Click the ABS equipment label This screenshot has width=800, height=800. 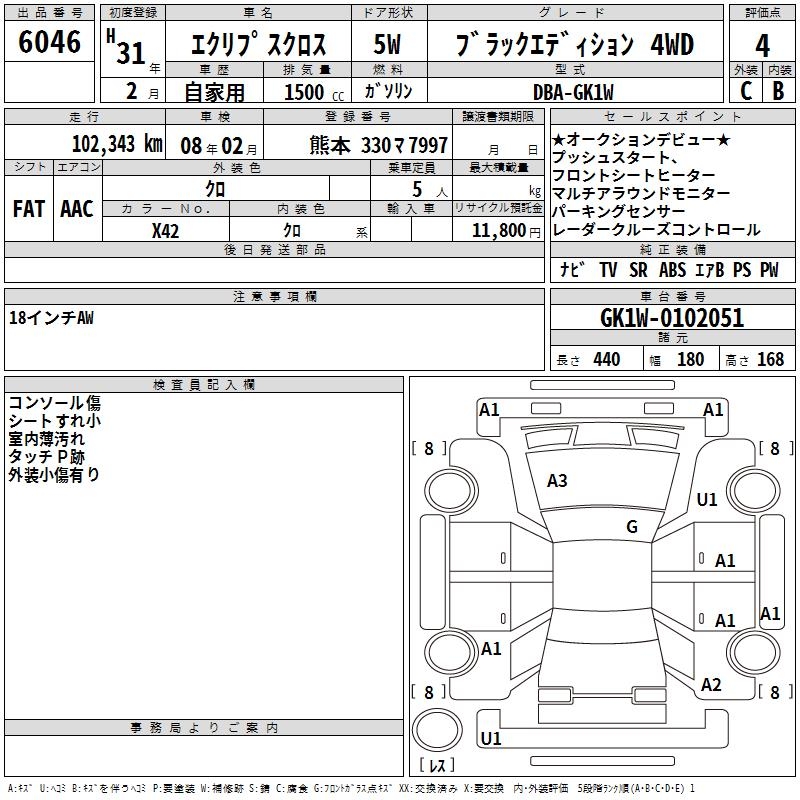672,270
